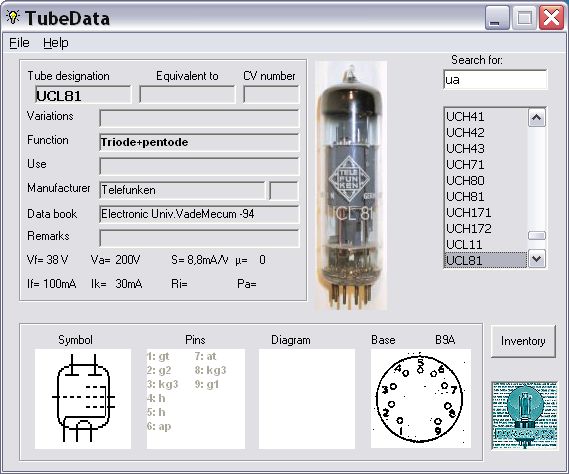
Task: Click the Use field
Action: [199, 166]
